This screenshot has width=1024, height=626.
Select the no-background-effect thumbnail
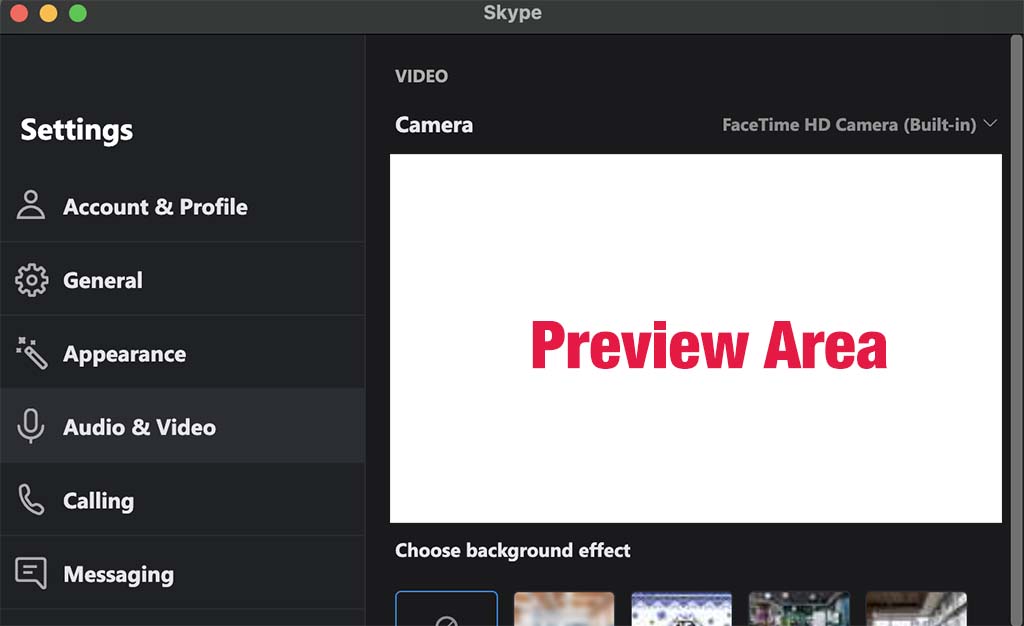click(x=447, y=608)
